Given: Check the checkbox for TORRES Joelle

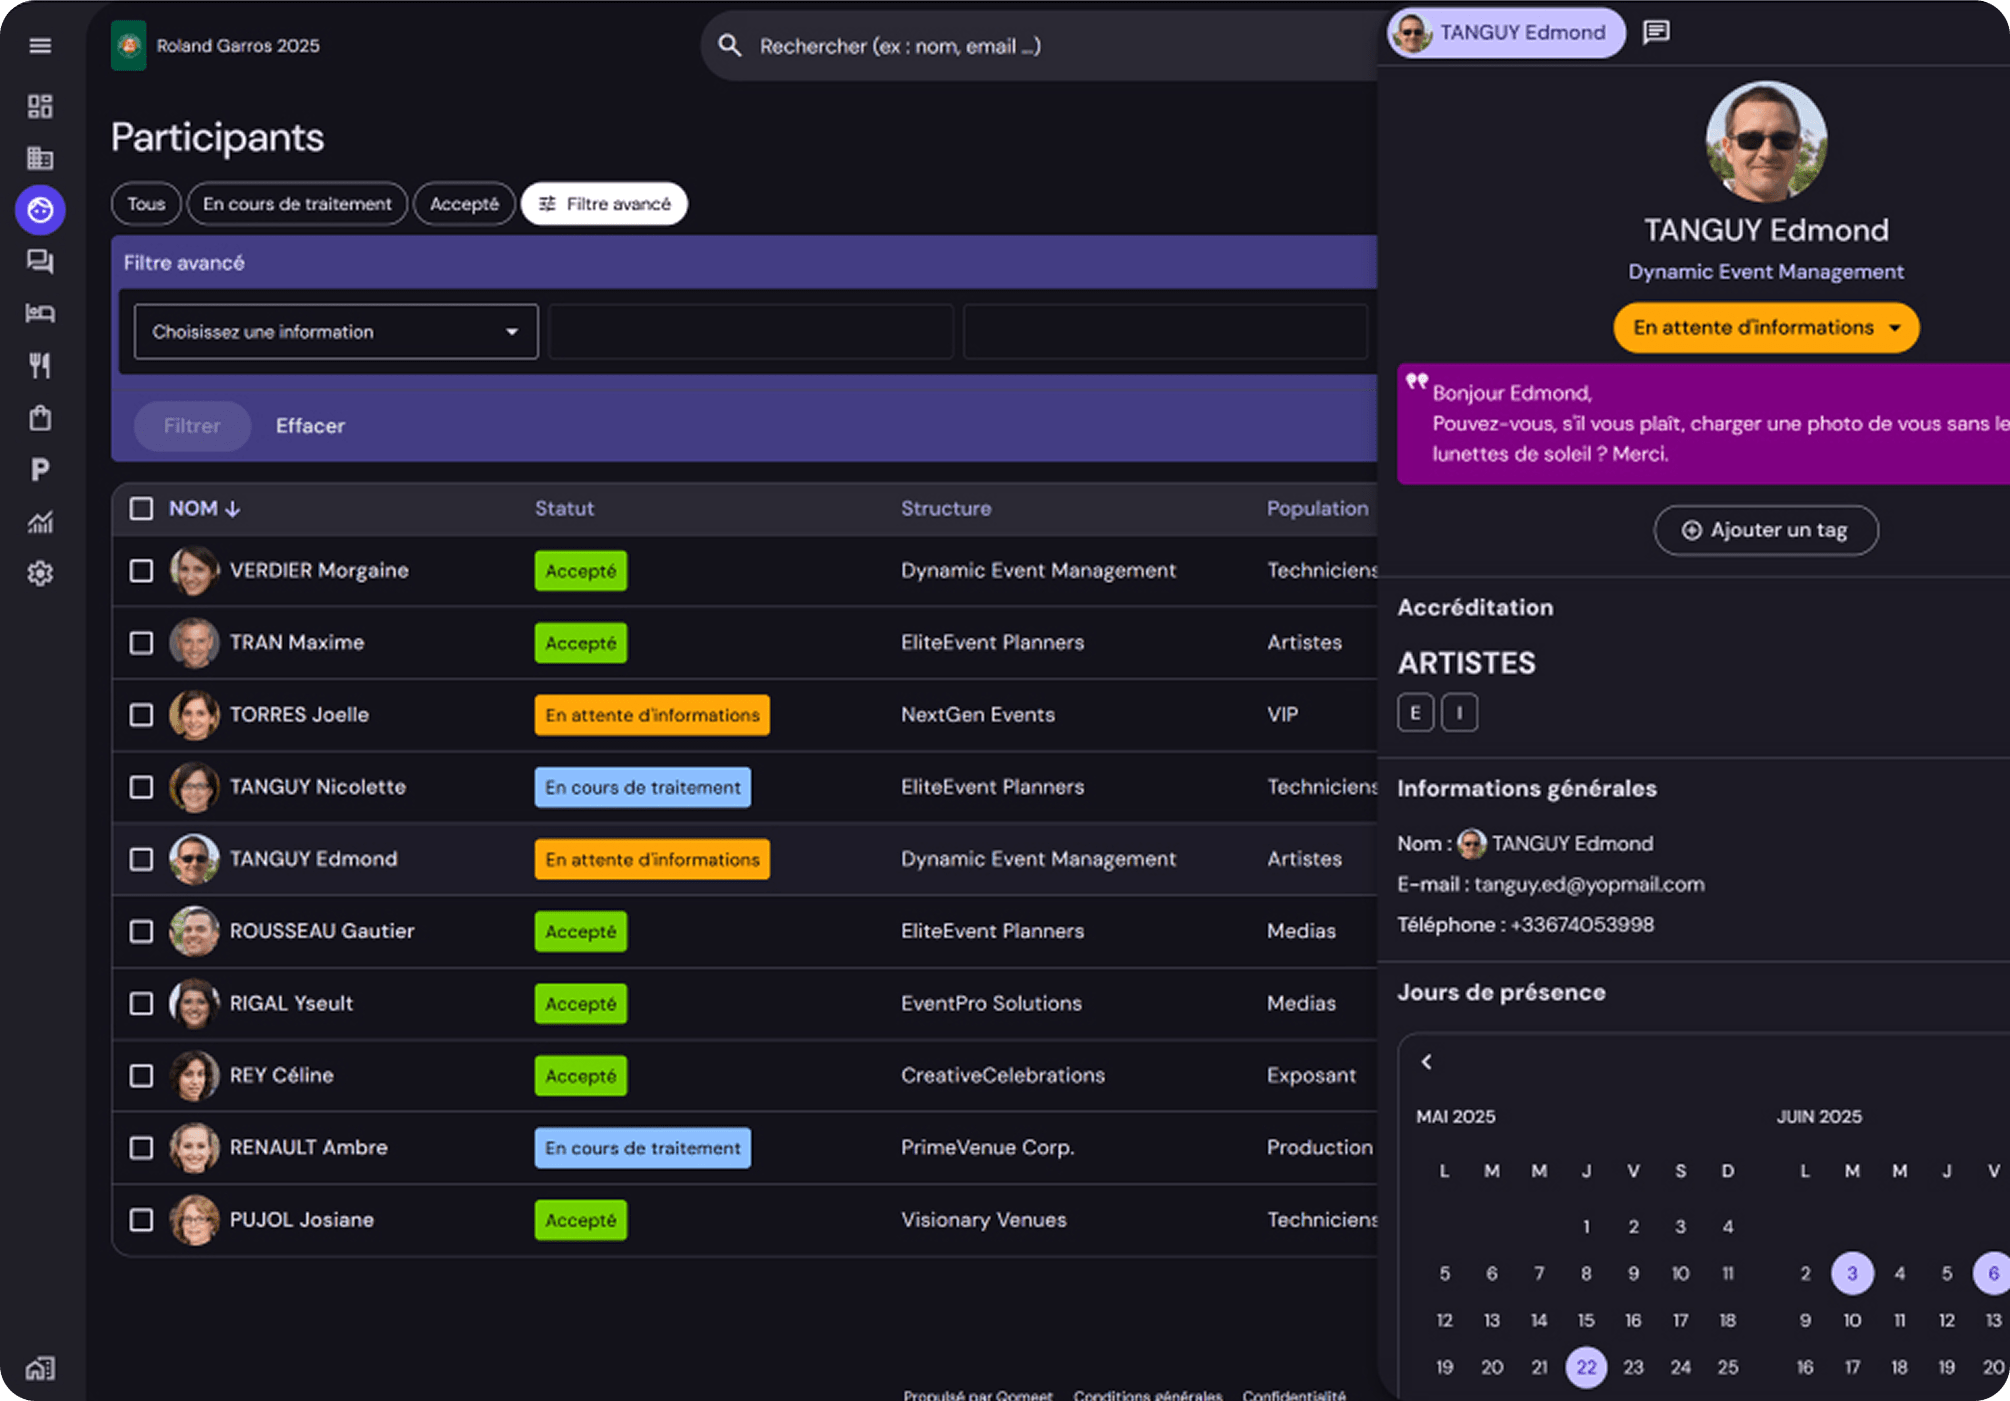Looking at the screenshot, I should click(x=141, y=715).
